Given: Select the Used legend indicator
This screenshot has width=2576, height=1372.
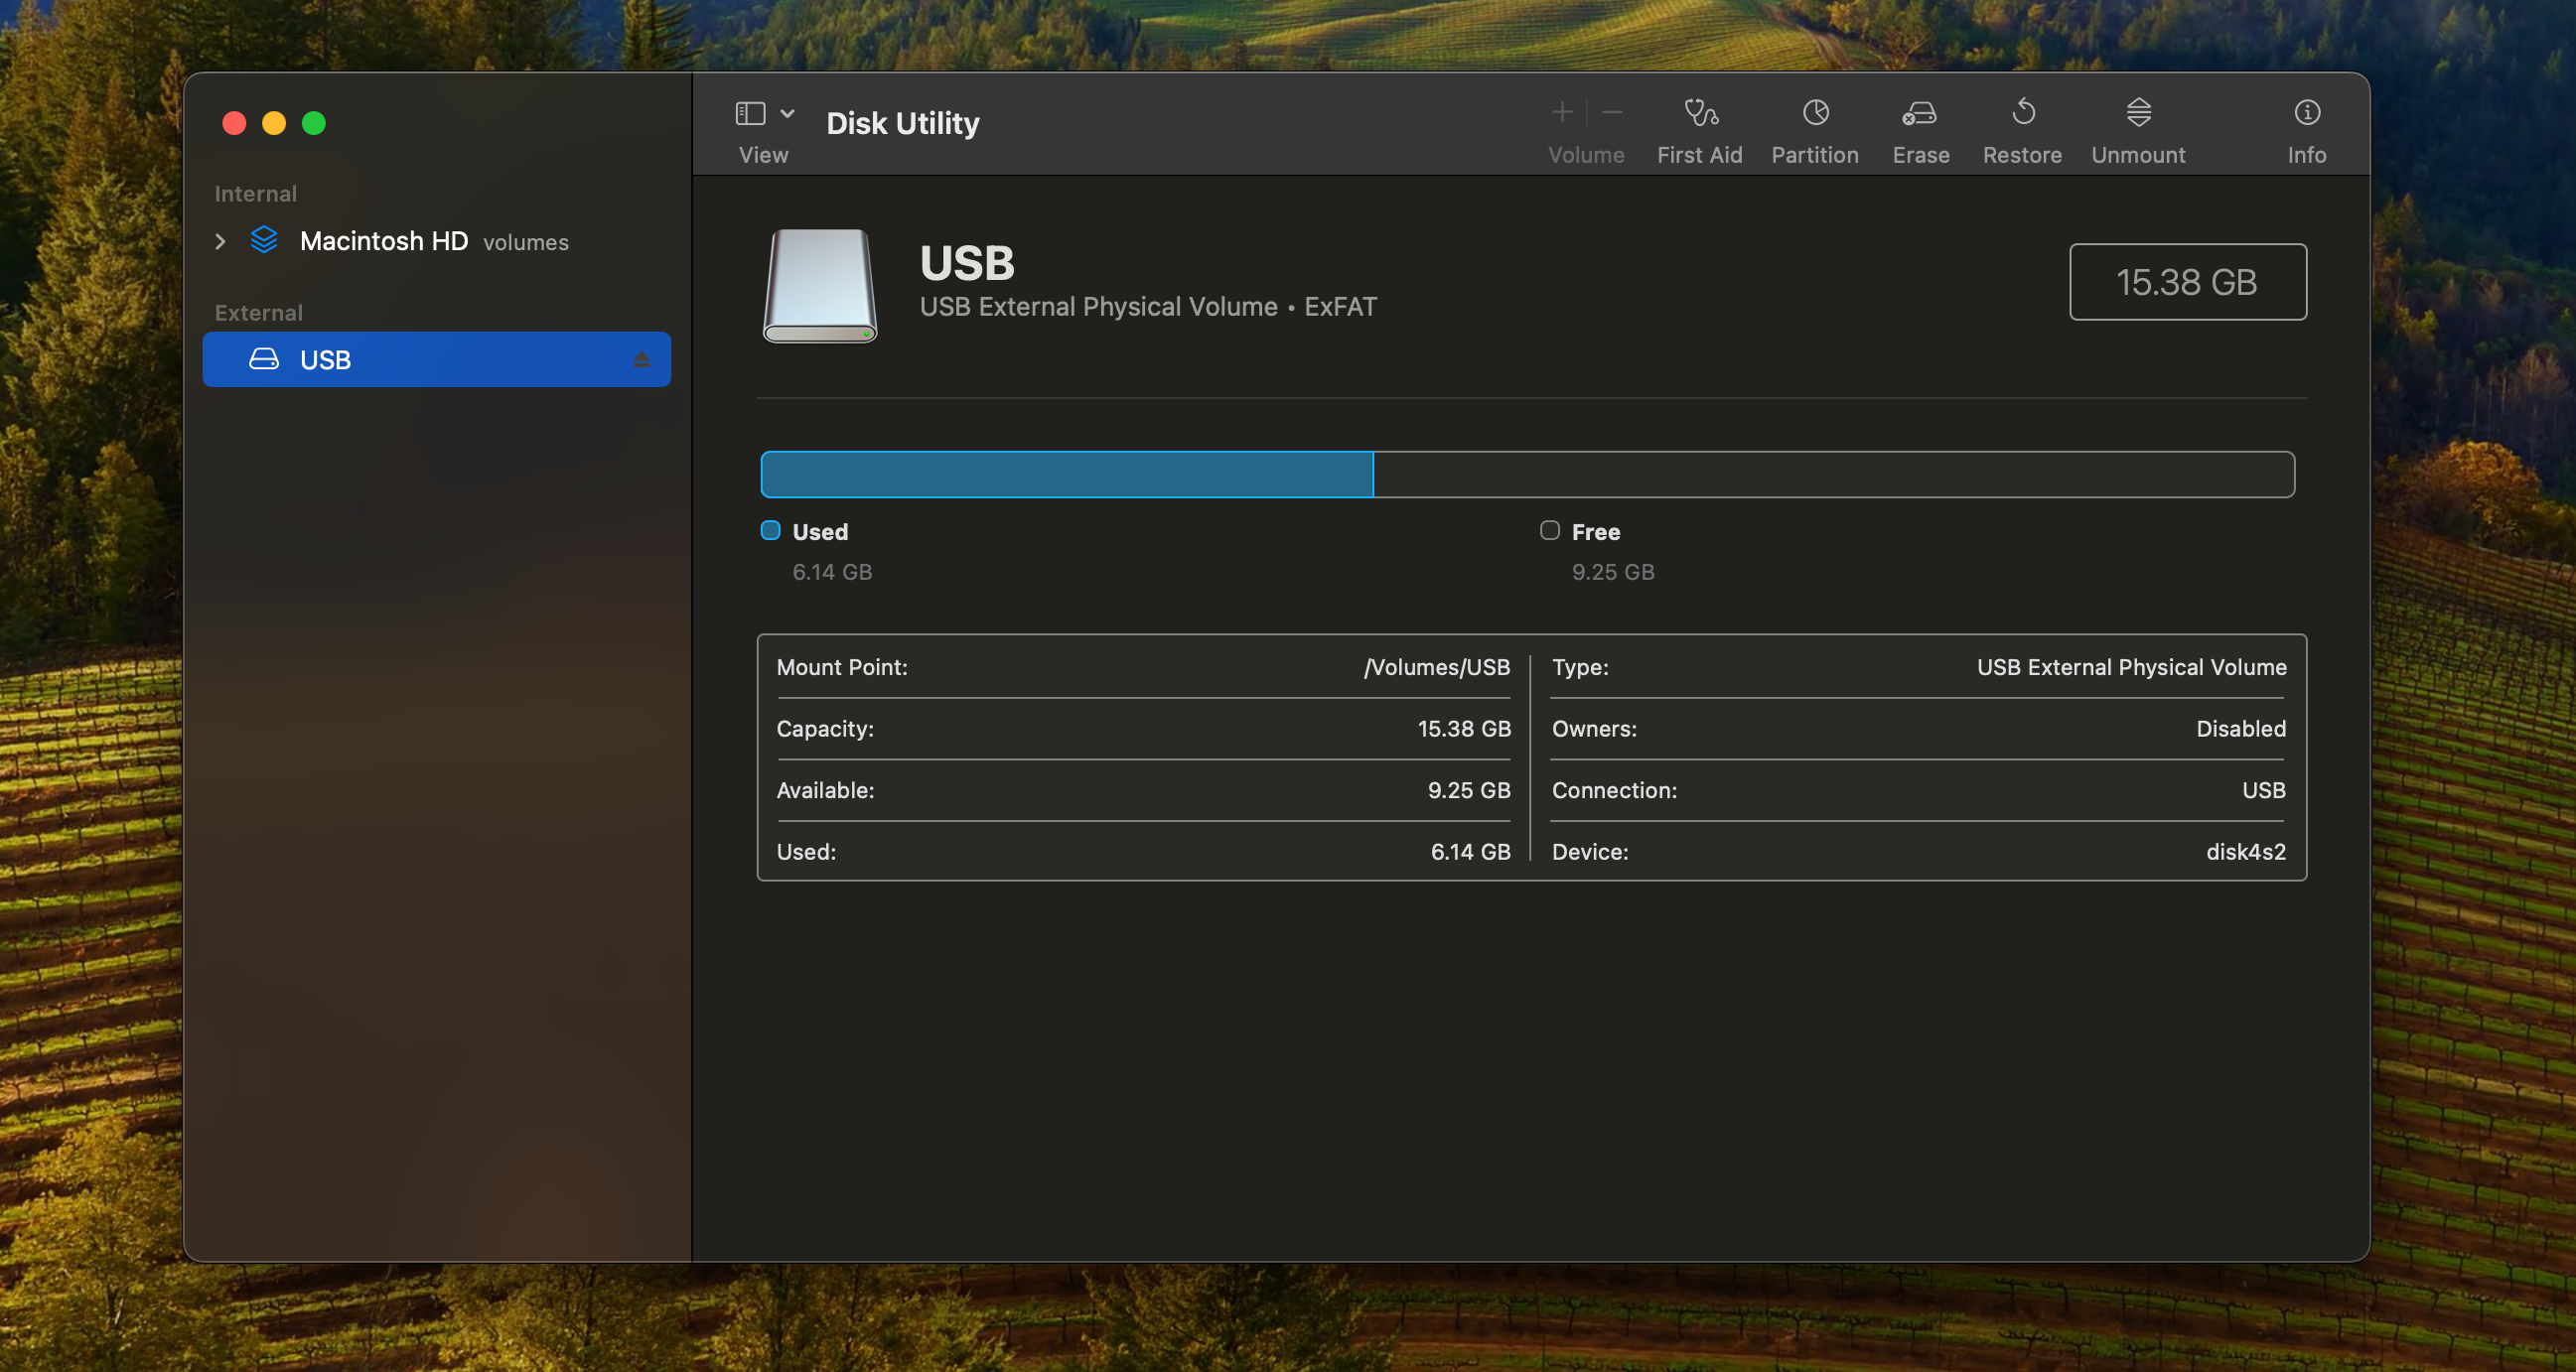Looking at the screenshot, I should (x=770, y=530).
